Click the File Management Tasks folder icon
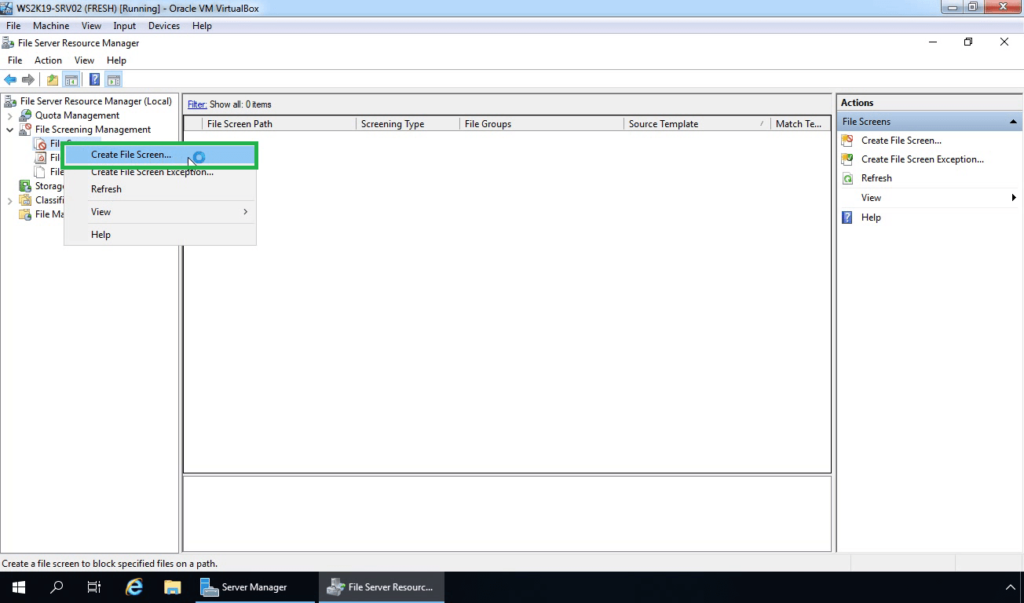1024x603 pixels. coord(25,214)
